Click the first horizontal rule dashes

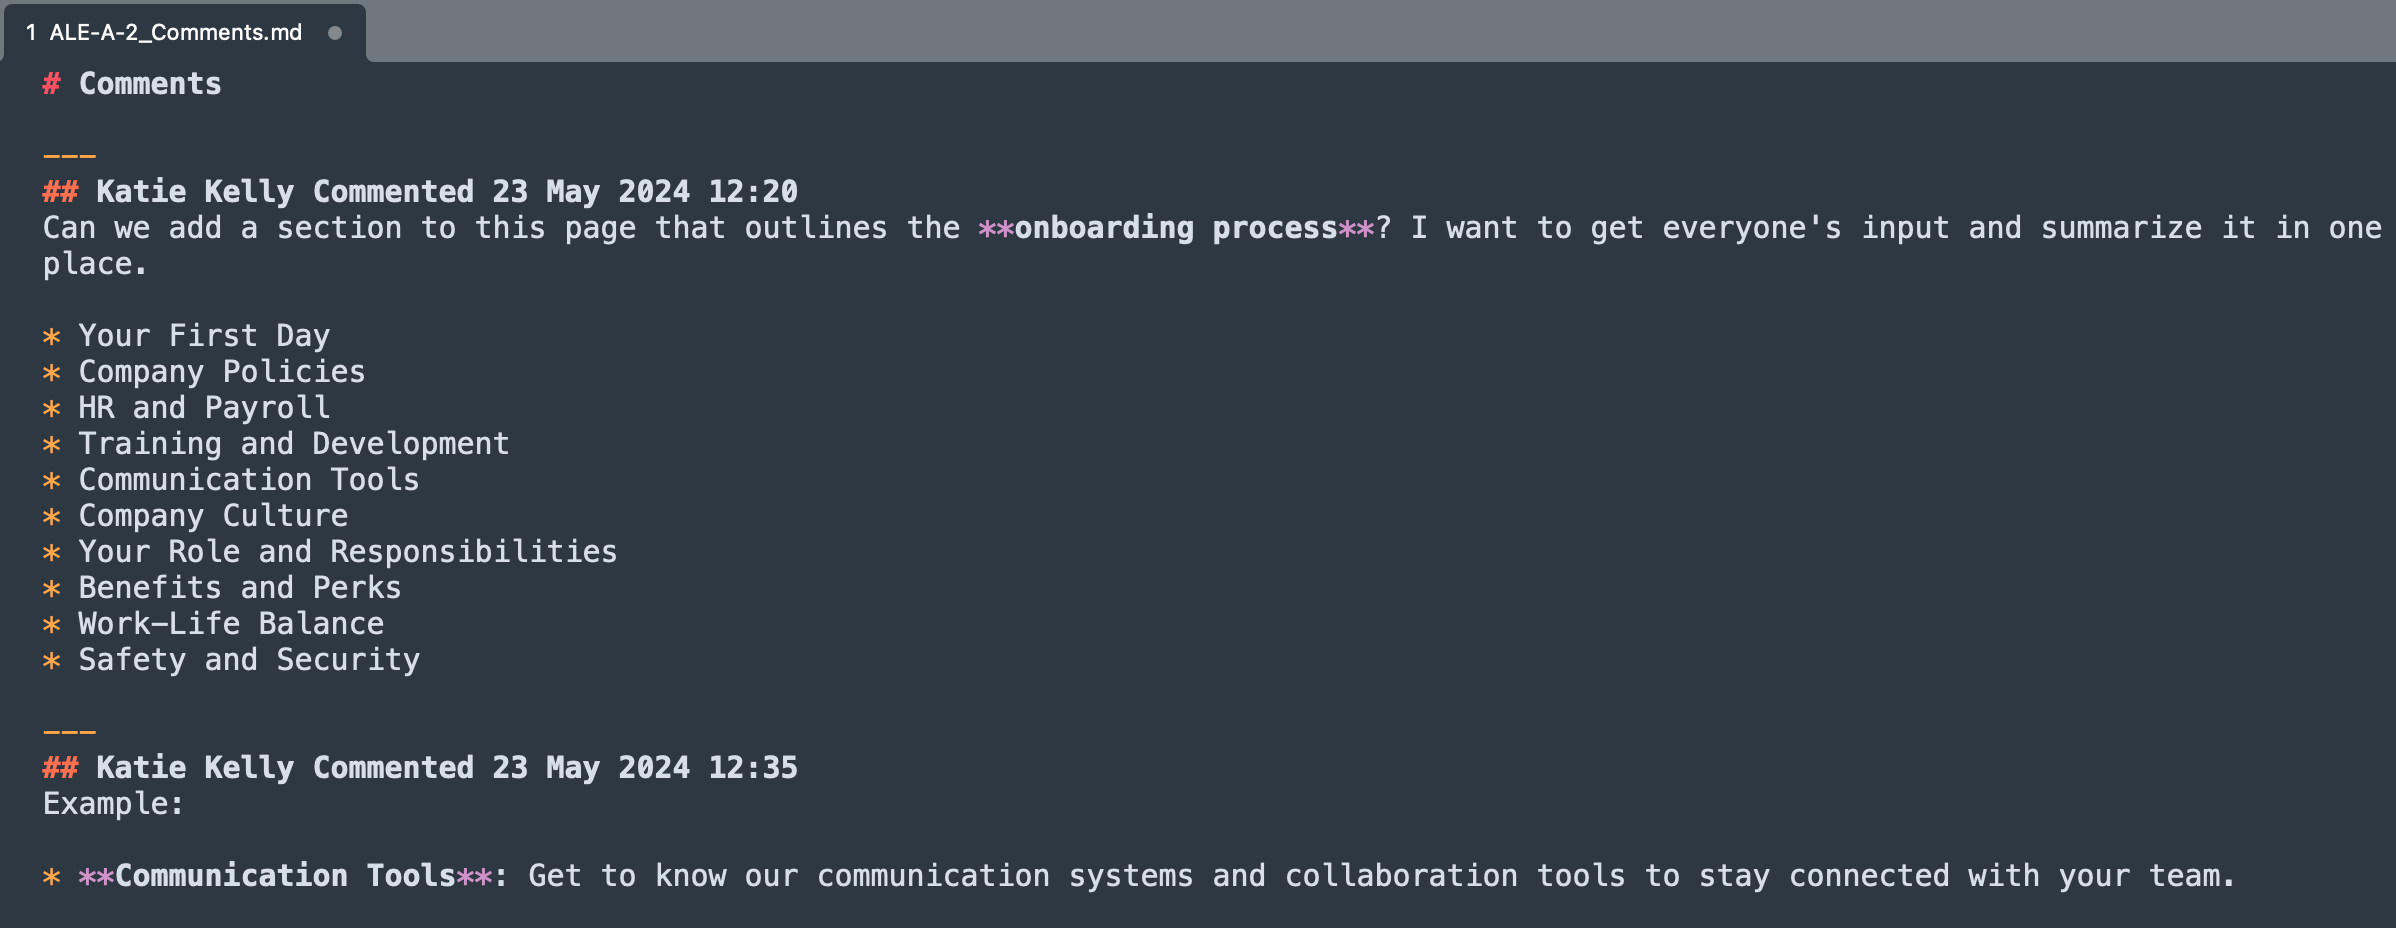coord(69,156)
